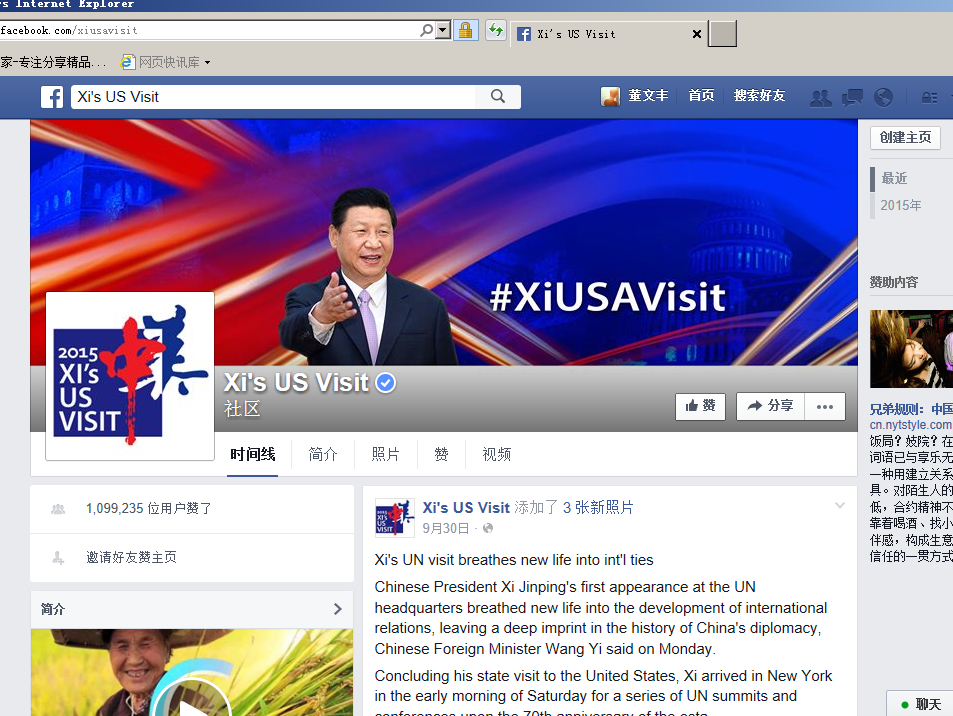Viewport: 953px width, 716px height.
Task: Expand the address bar dropdown arrow
Action: coord(443,30)
